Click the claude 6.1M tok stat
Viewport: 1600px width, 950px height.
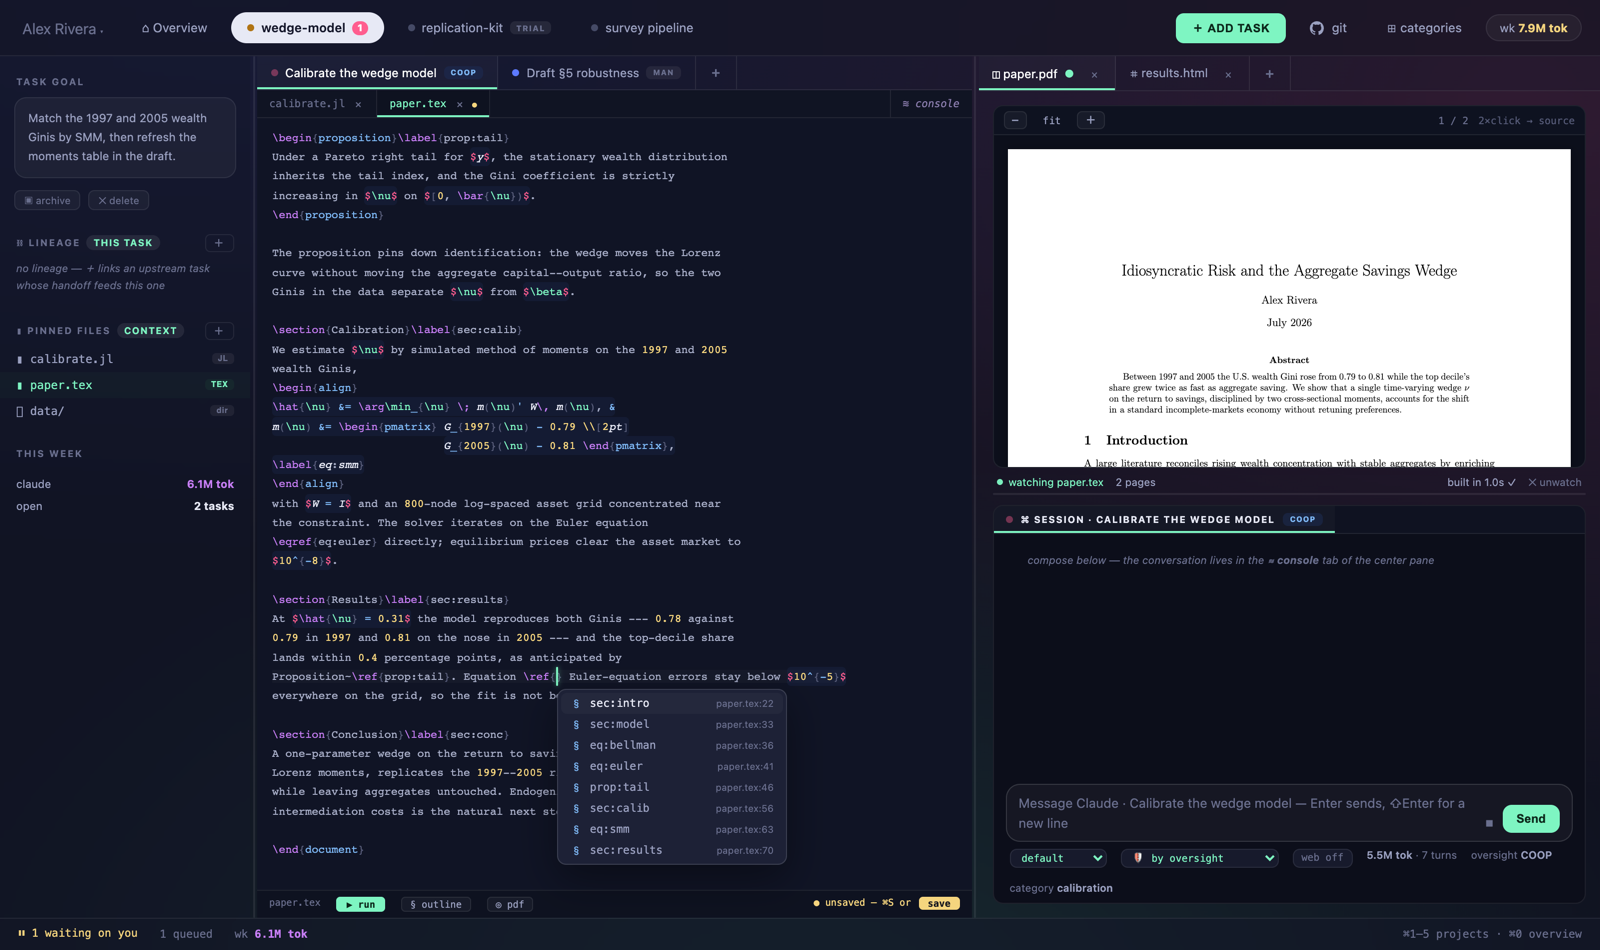125,484
